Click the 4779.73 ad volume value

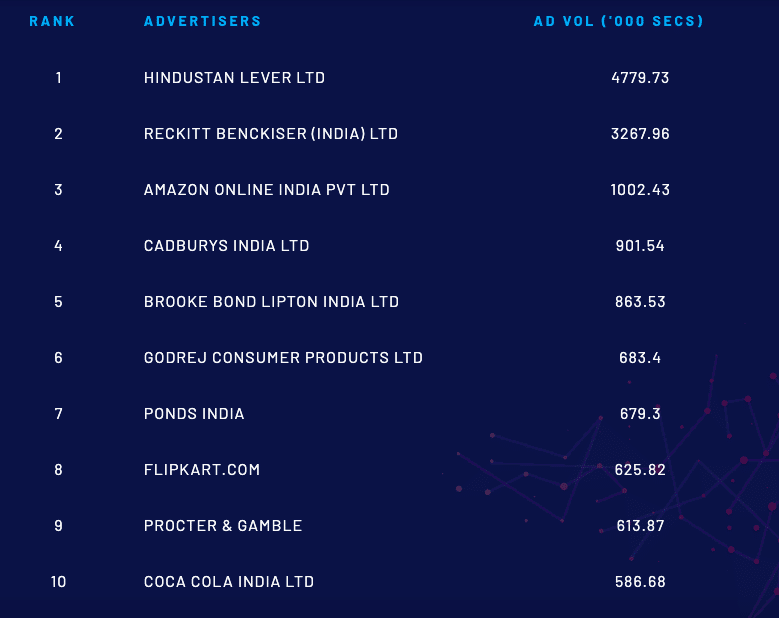click(x=640, y=78)
